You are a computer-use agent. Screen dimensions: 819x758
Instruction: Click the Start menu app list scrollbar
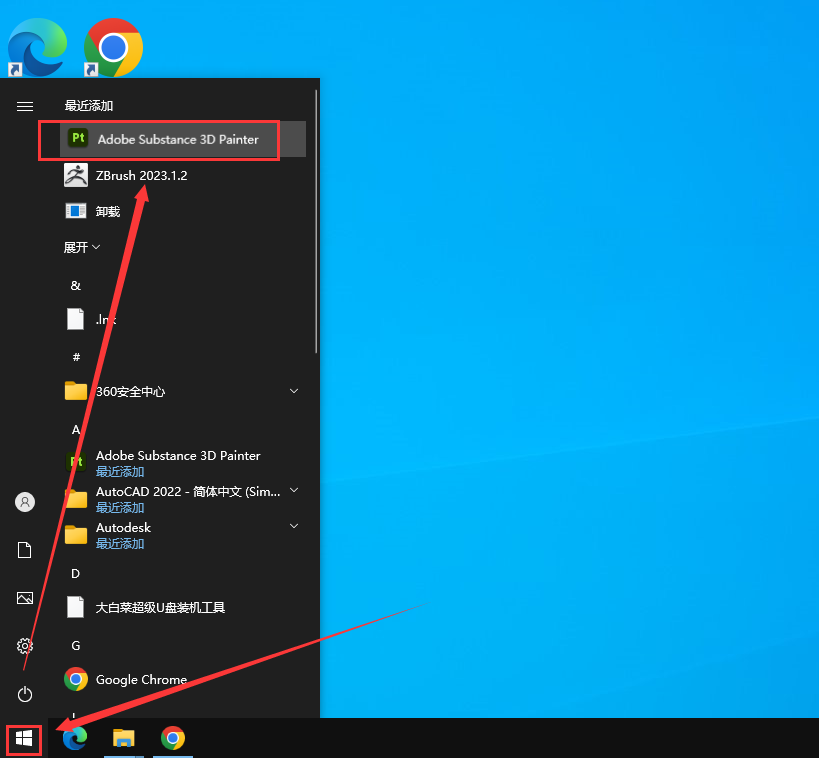[316, 222]
